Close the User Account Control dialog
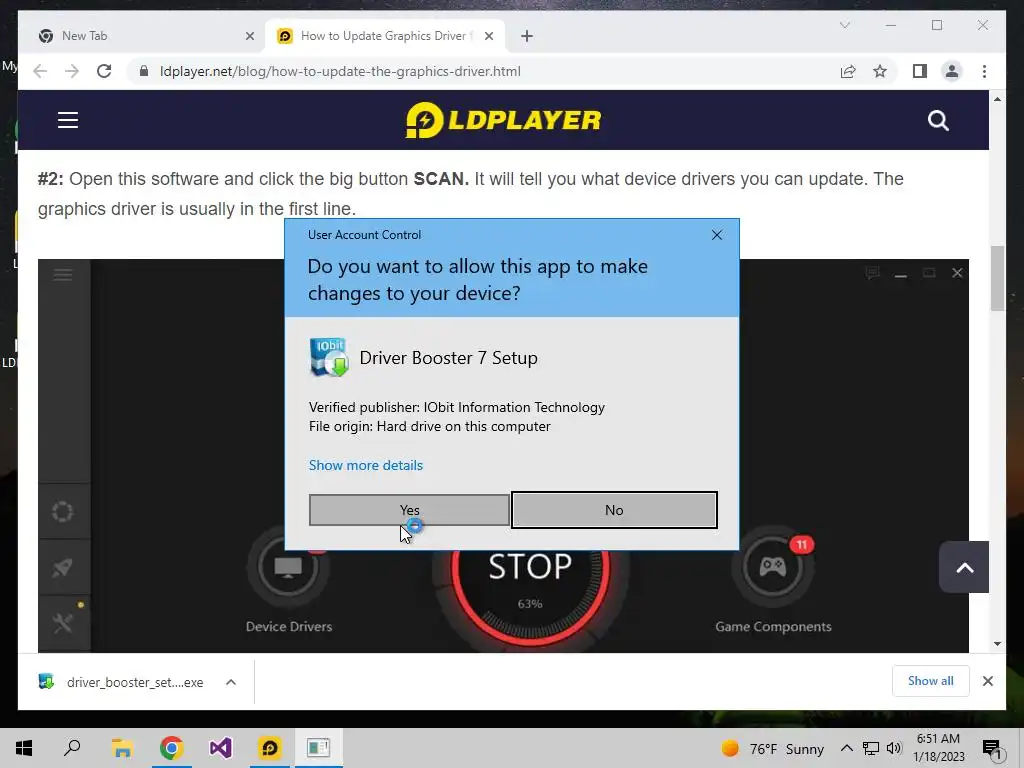Viewport: 1024px width, 768px height. click(x=716, y=235)
